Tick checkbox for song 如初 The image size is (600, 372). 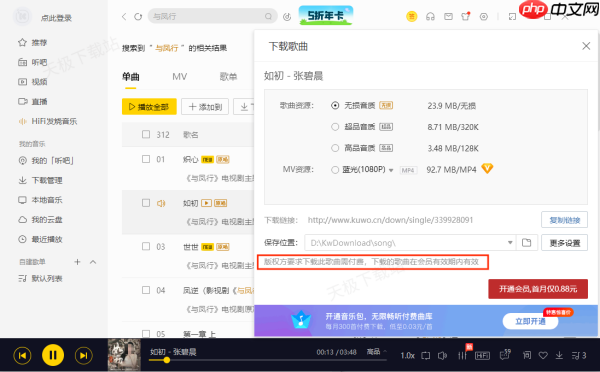146,203
